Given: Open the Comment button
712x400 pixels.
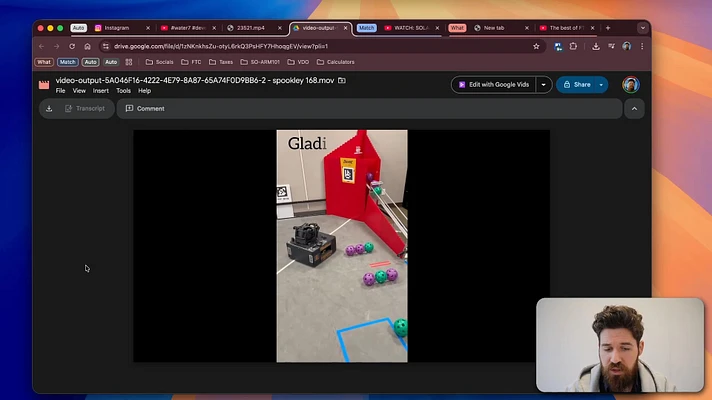Looking at the screenshot, I should tap(145, 109).
